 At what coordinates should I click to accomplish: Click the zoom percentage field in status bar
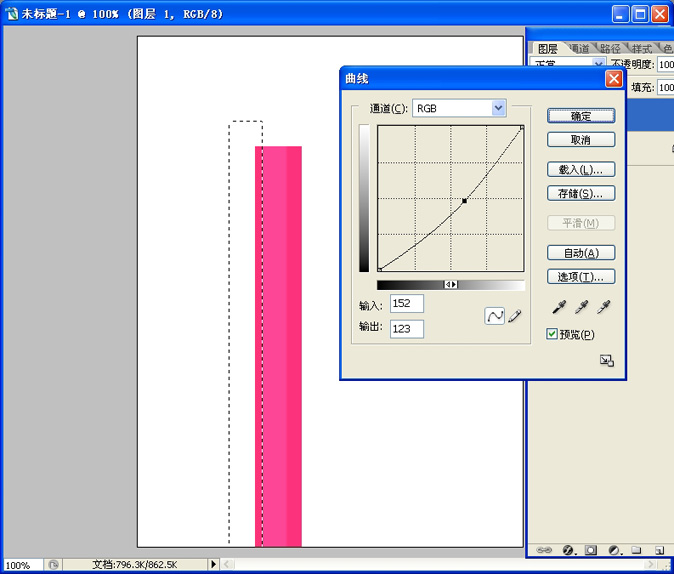pyautogui.click(x=23, y=565)
